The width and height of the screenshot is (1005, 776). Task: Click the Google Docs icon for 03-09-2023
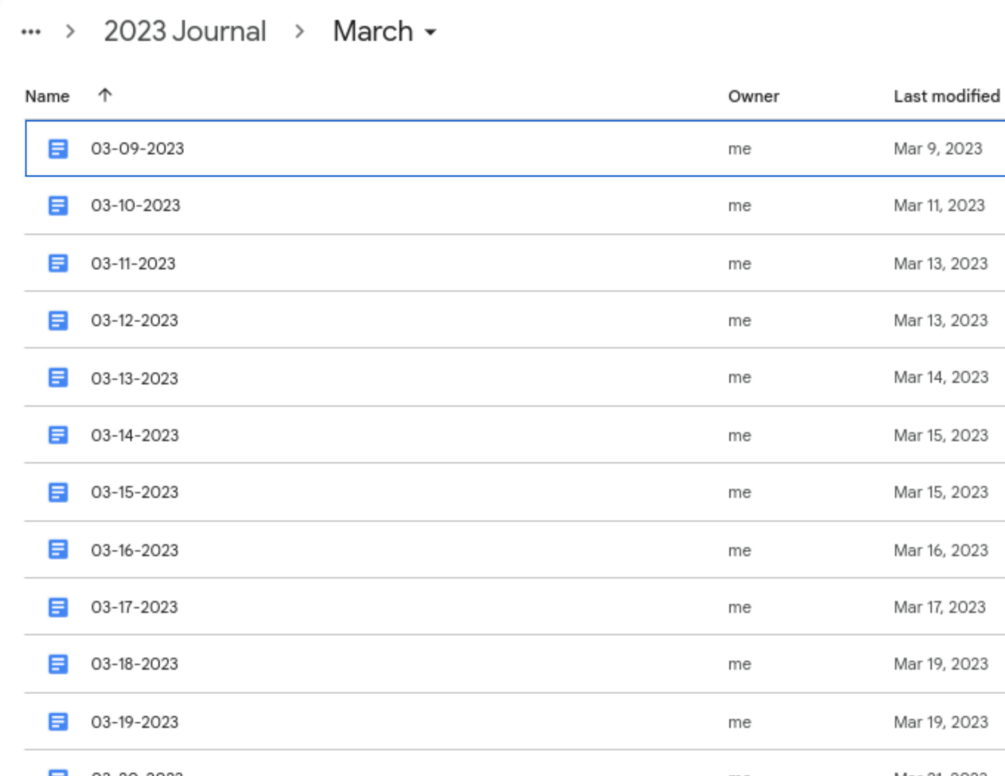click(x=59, y=149)
